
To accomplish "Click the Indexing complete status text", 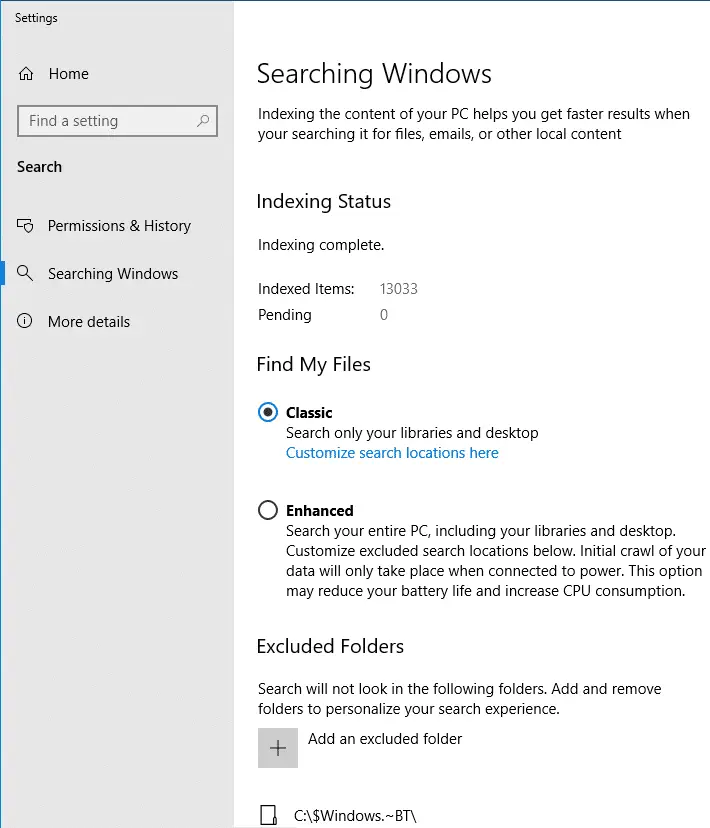I will click(321, 245).
